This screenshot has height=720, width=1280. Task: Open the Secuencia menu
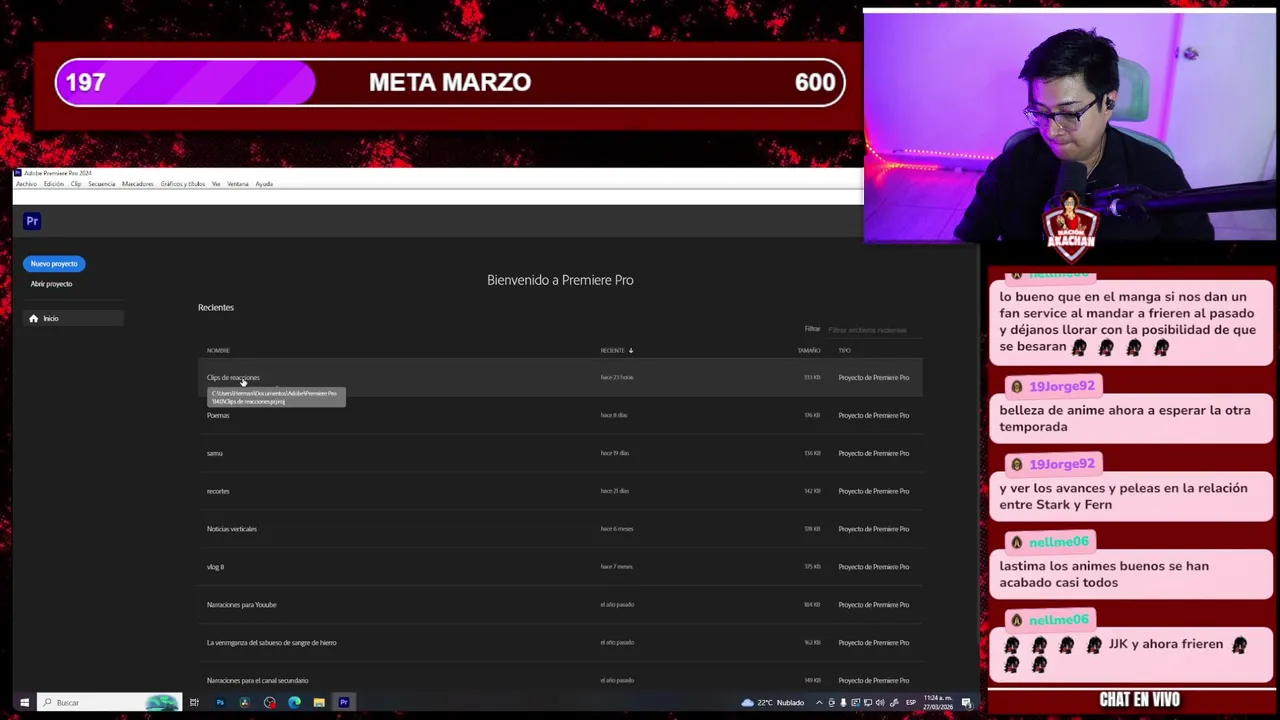coord(101,184)
